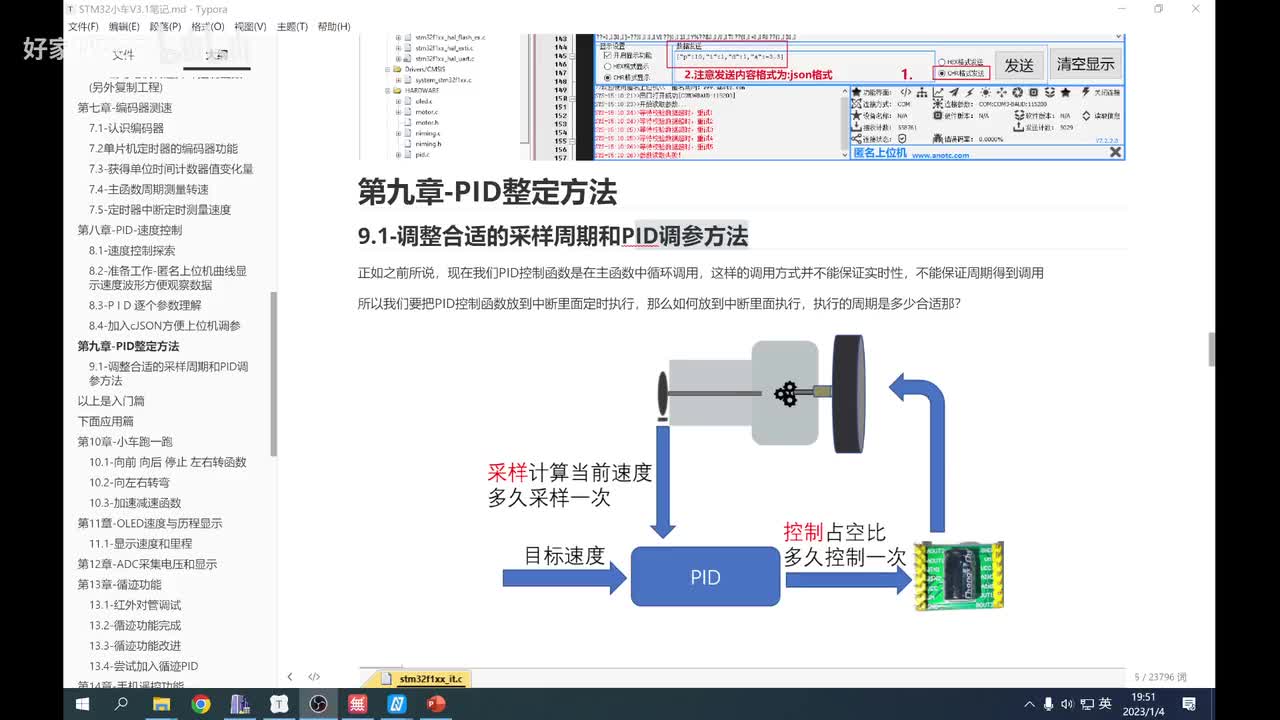1280x720 pixels.
Task: Click the embedded serial tool screenshot image
Action: (x=742, y=97)
